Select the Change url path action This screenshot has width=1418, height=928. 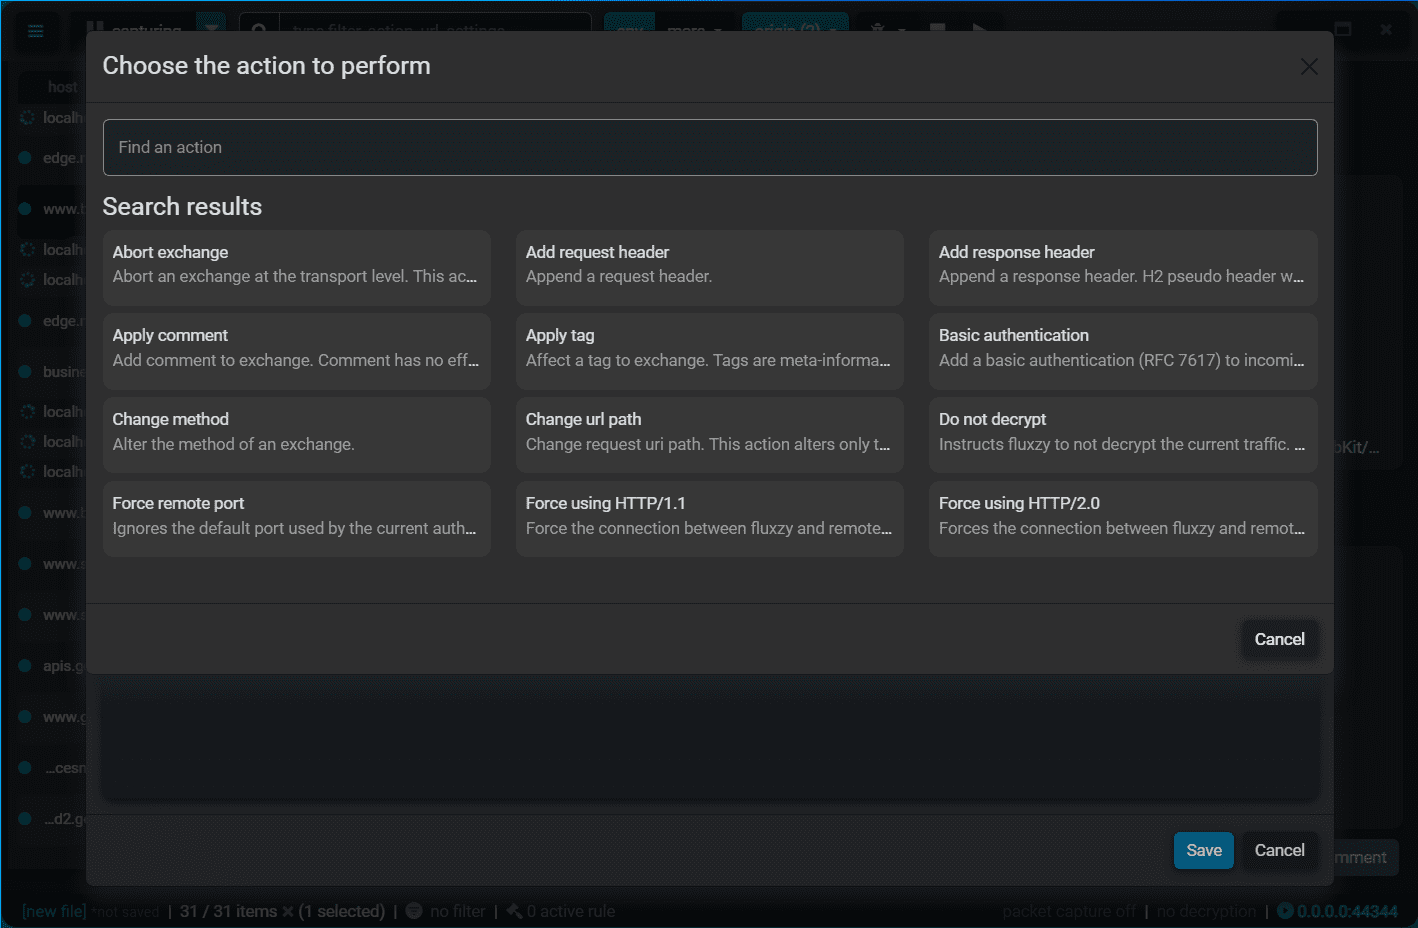point(710,432)
